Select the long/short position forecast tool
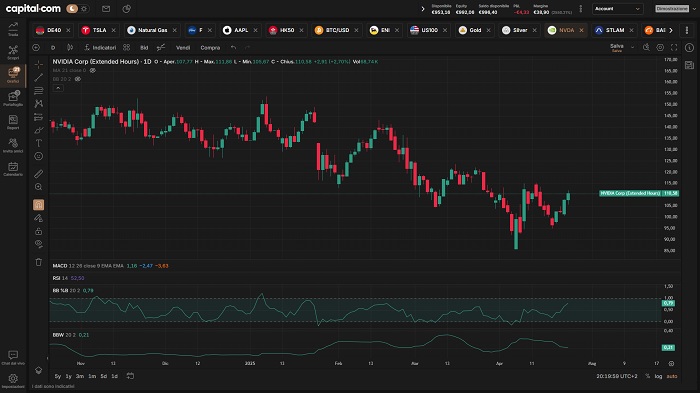The height and width of the screenshot is (393, 700). click(x=39, y=117)
